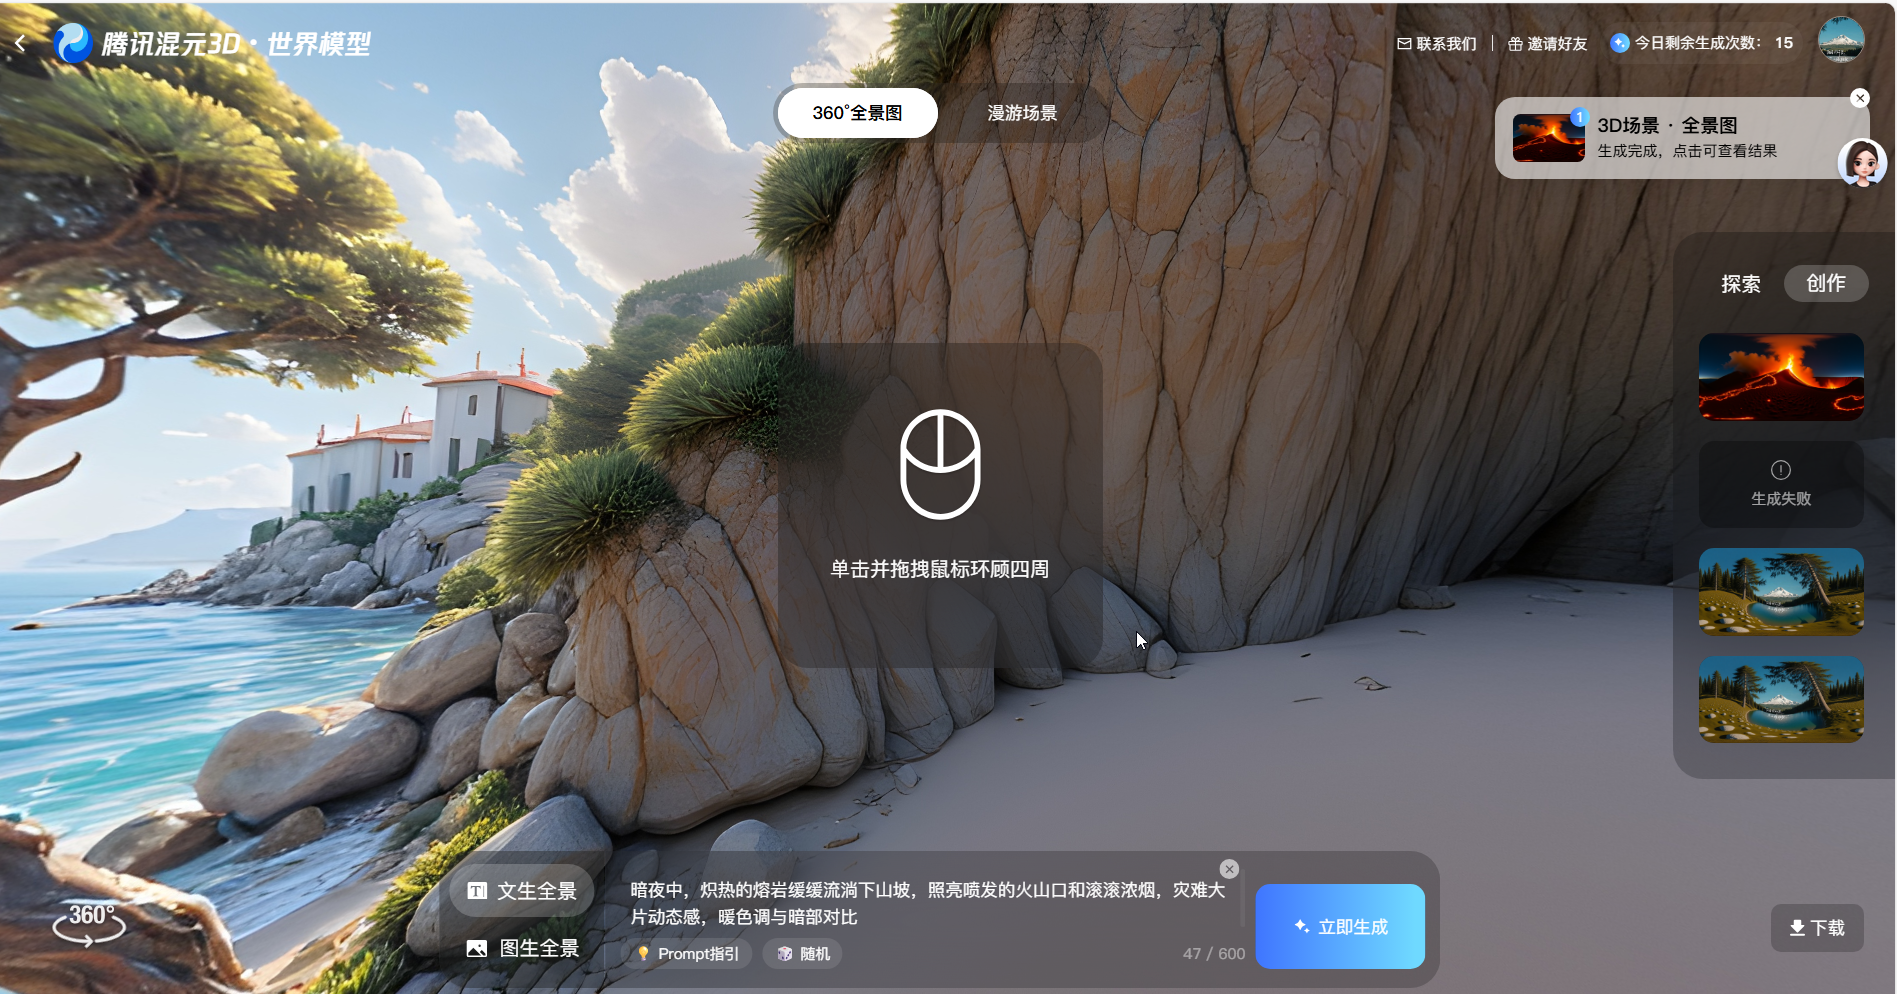Viewport: 1897px width, 994px height.
Task: Click the 生成失败 failed generation card
Action: tap(1781, 484)
